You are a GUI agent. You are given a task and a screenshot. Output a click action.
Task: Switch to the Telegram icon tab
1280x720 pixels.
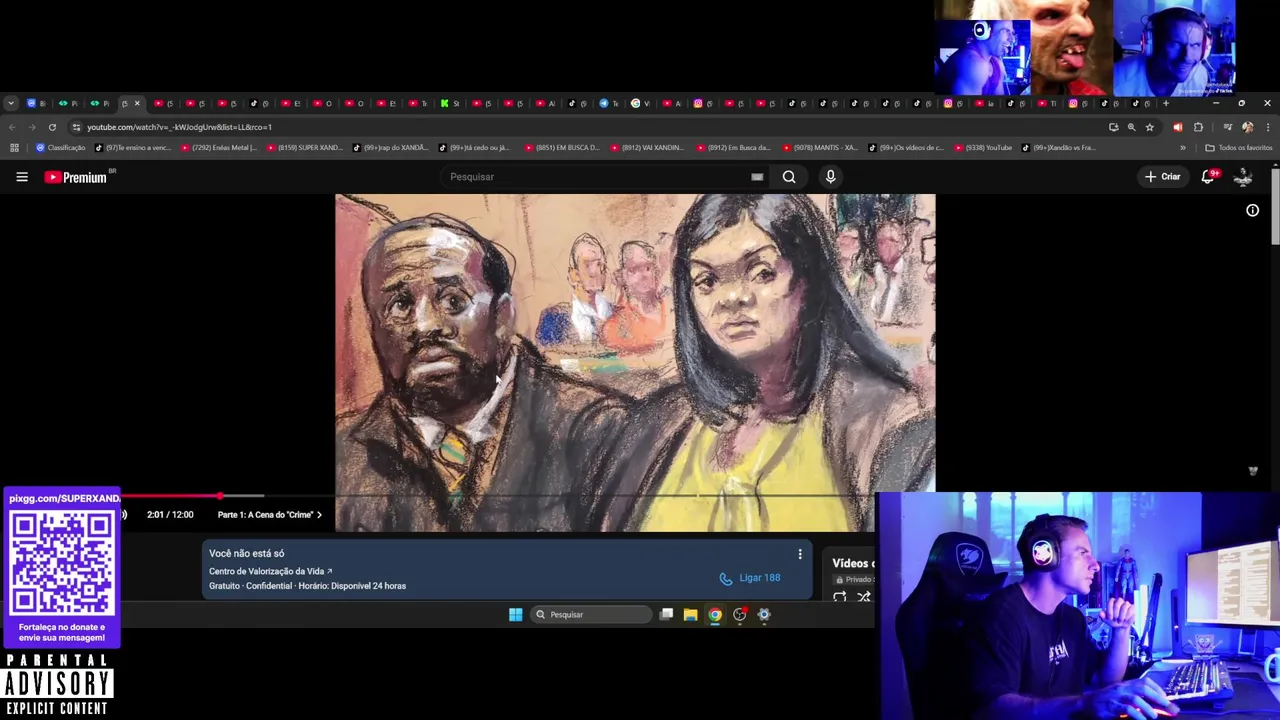(607, 103)
